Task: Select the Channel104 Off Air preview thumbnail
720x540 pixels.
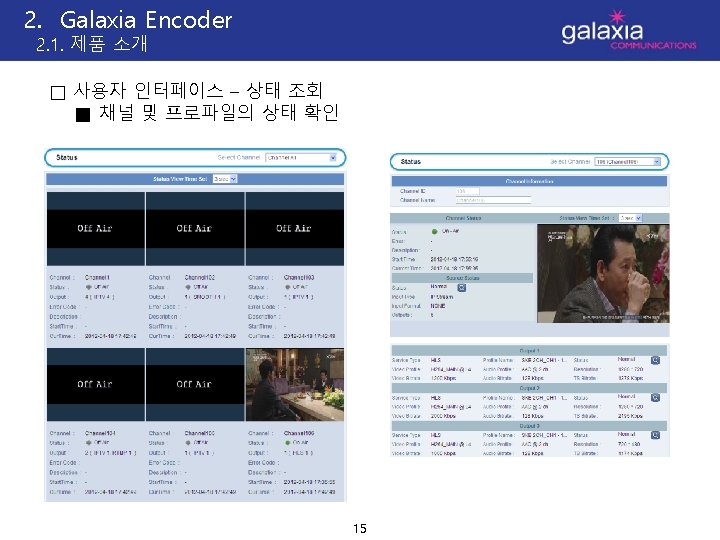Action: [x=96, y=384]
